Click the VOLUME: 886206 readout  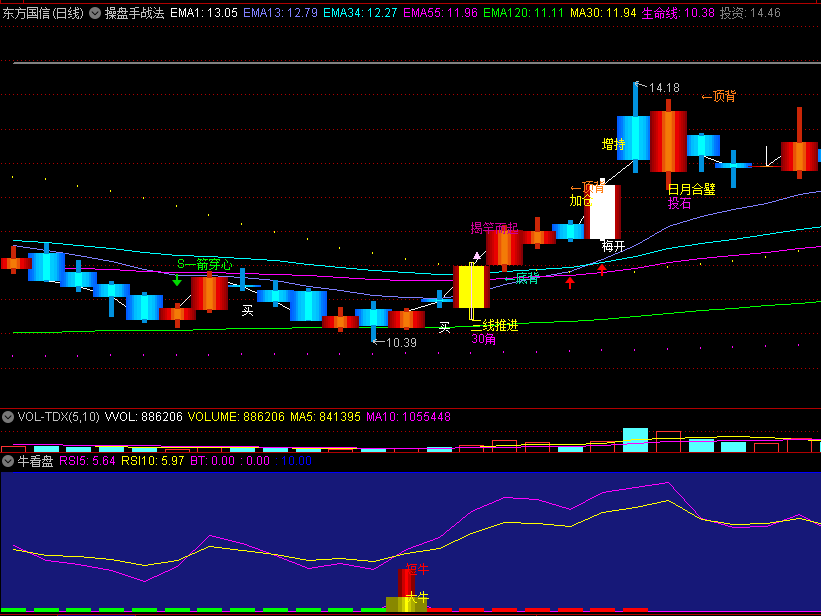pyautogui.click(x=236, y=417)
